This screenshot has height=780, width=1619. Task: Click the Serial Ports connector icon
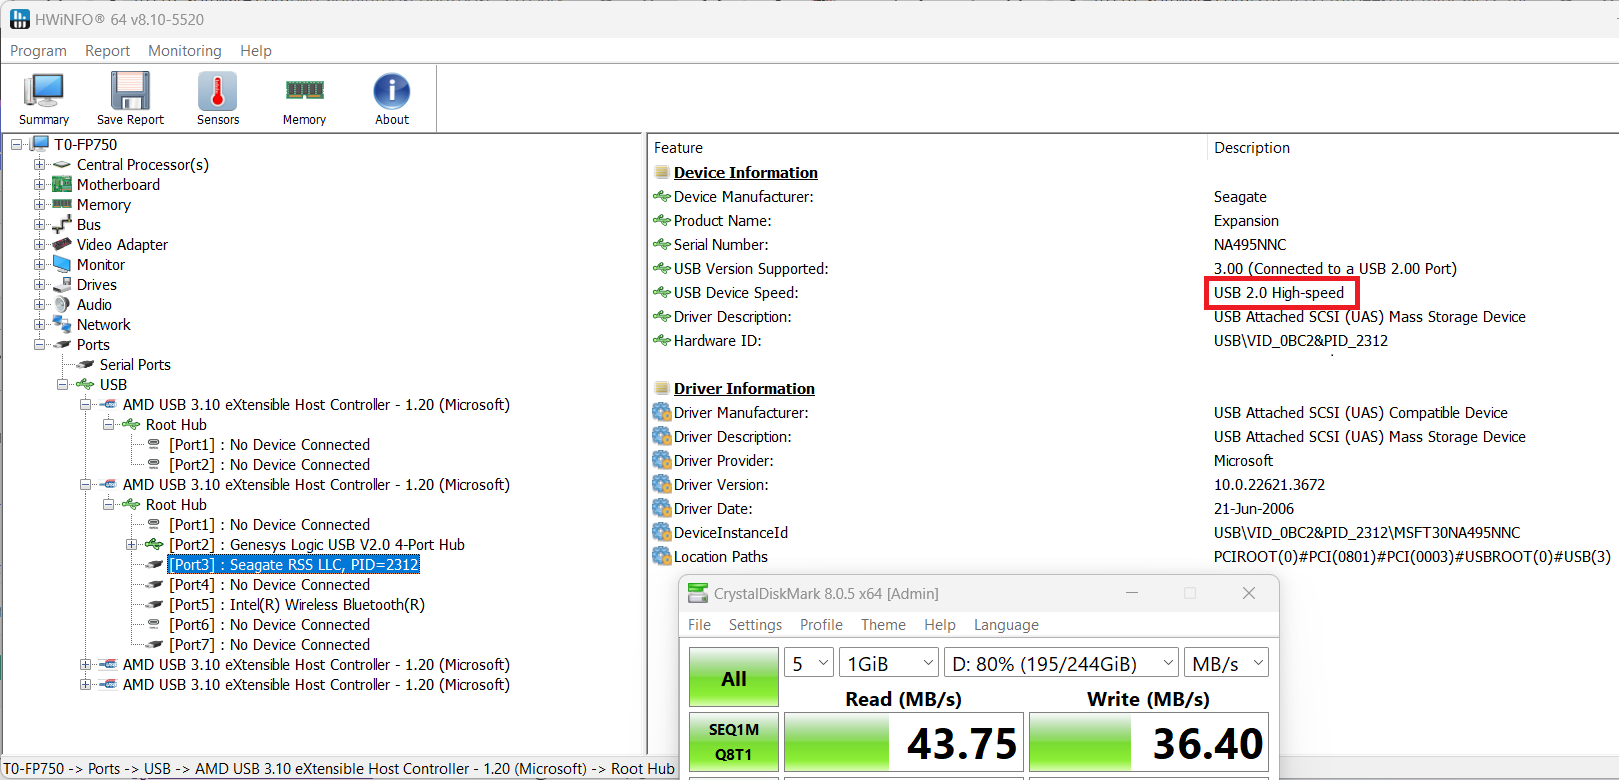tap(85, 364)
